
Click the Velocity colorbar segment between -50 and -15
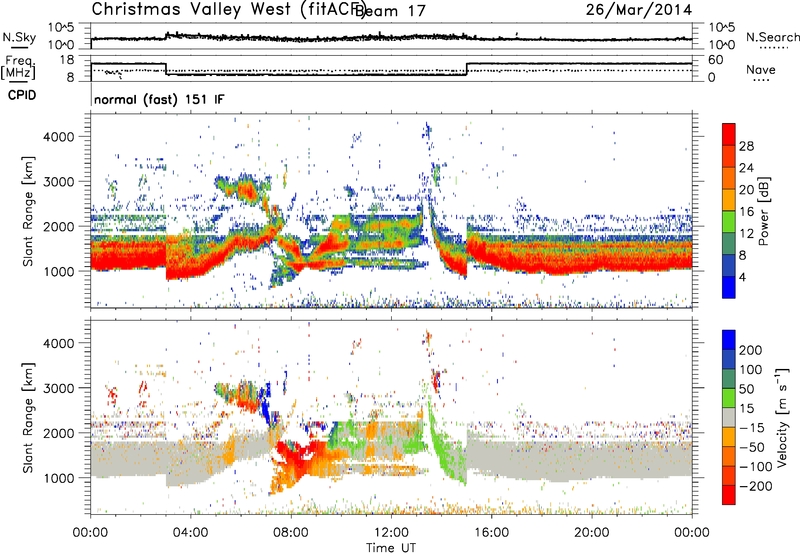click(729, 437)
